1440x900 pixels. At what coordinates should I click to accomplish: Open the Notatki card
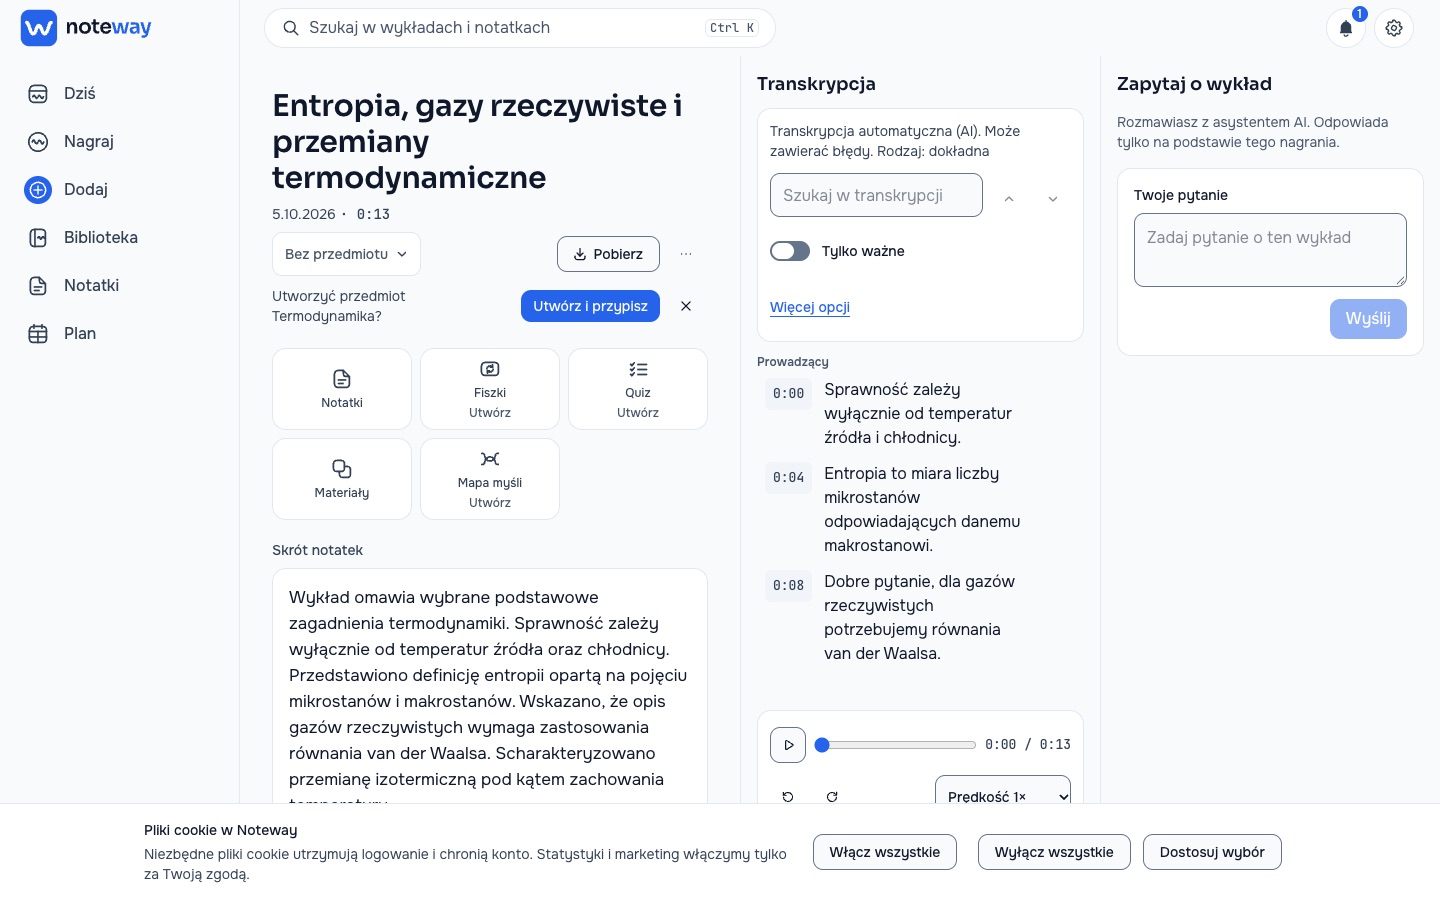tap(342, 389)
